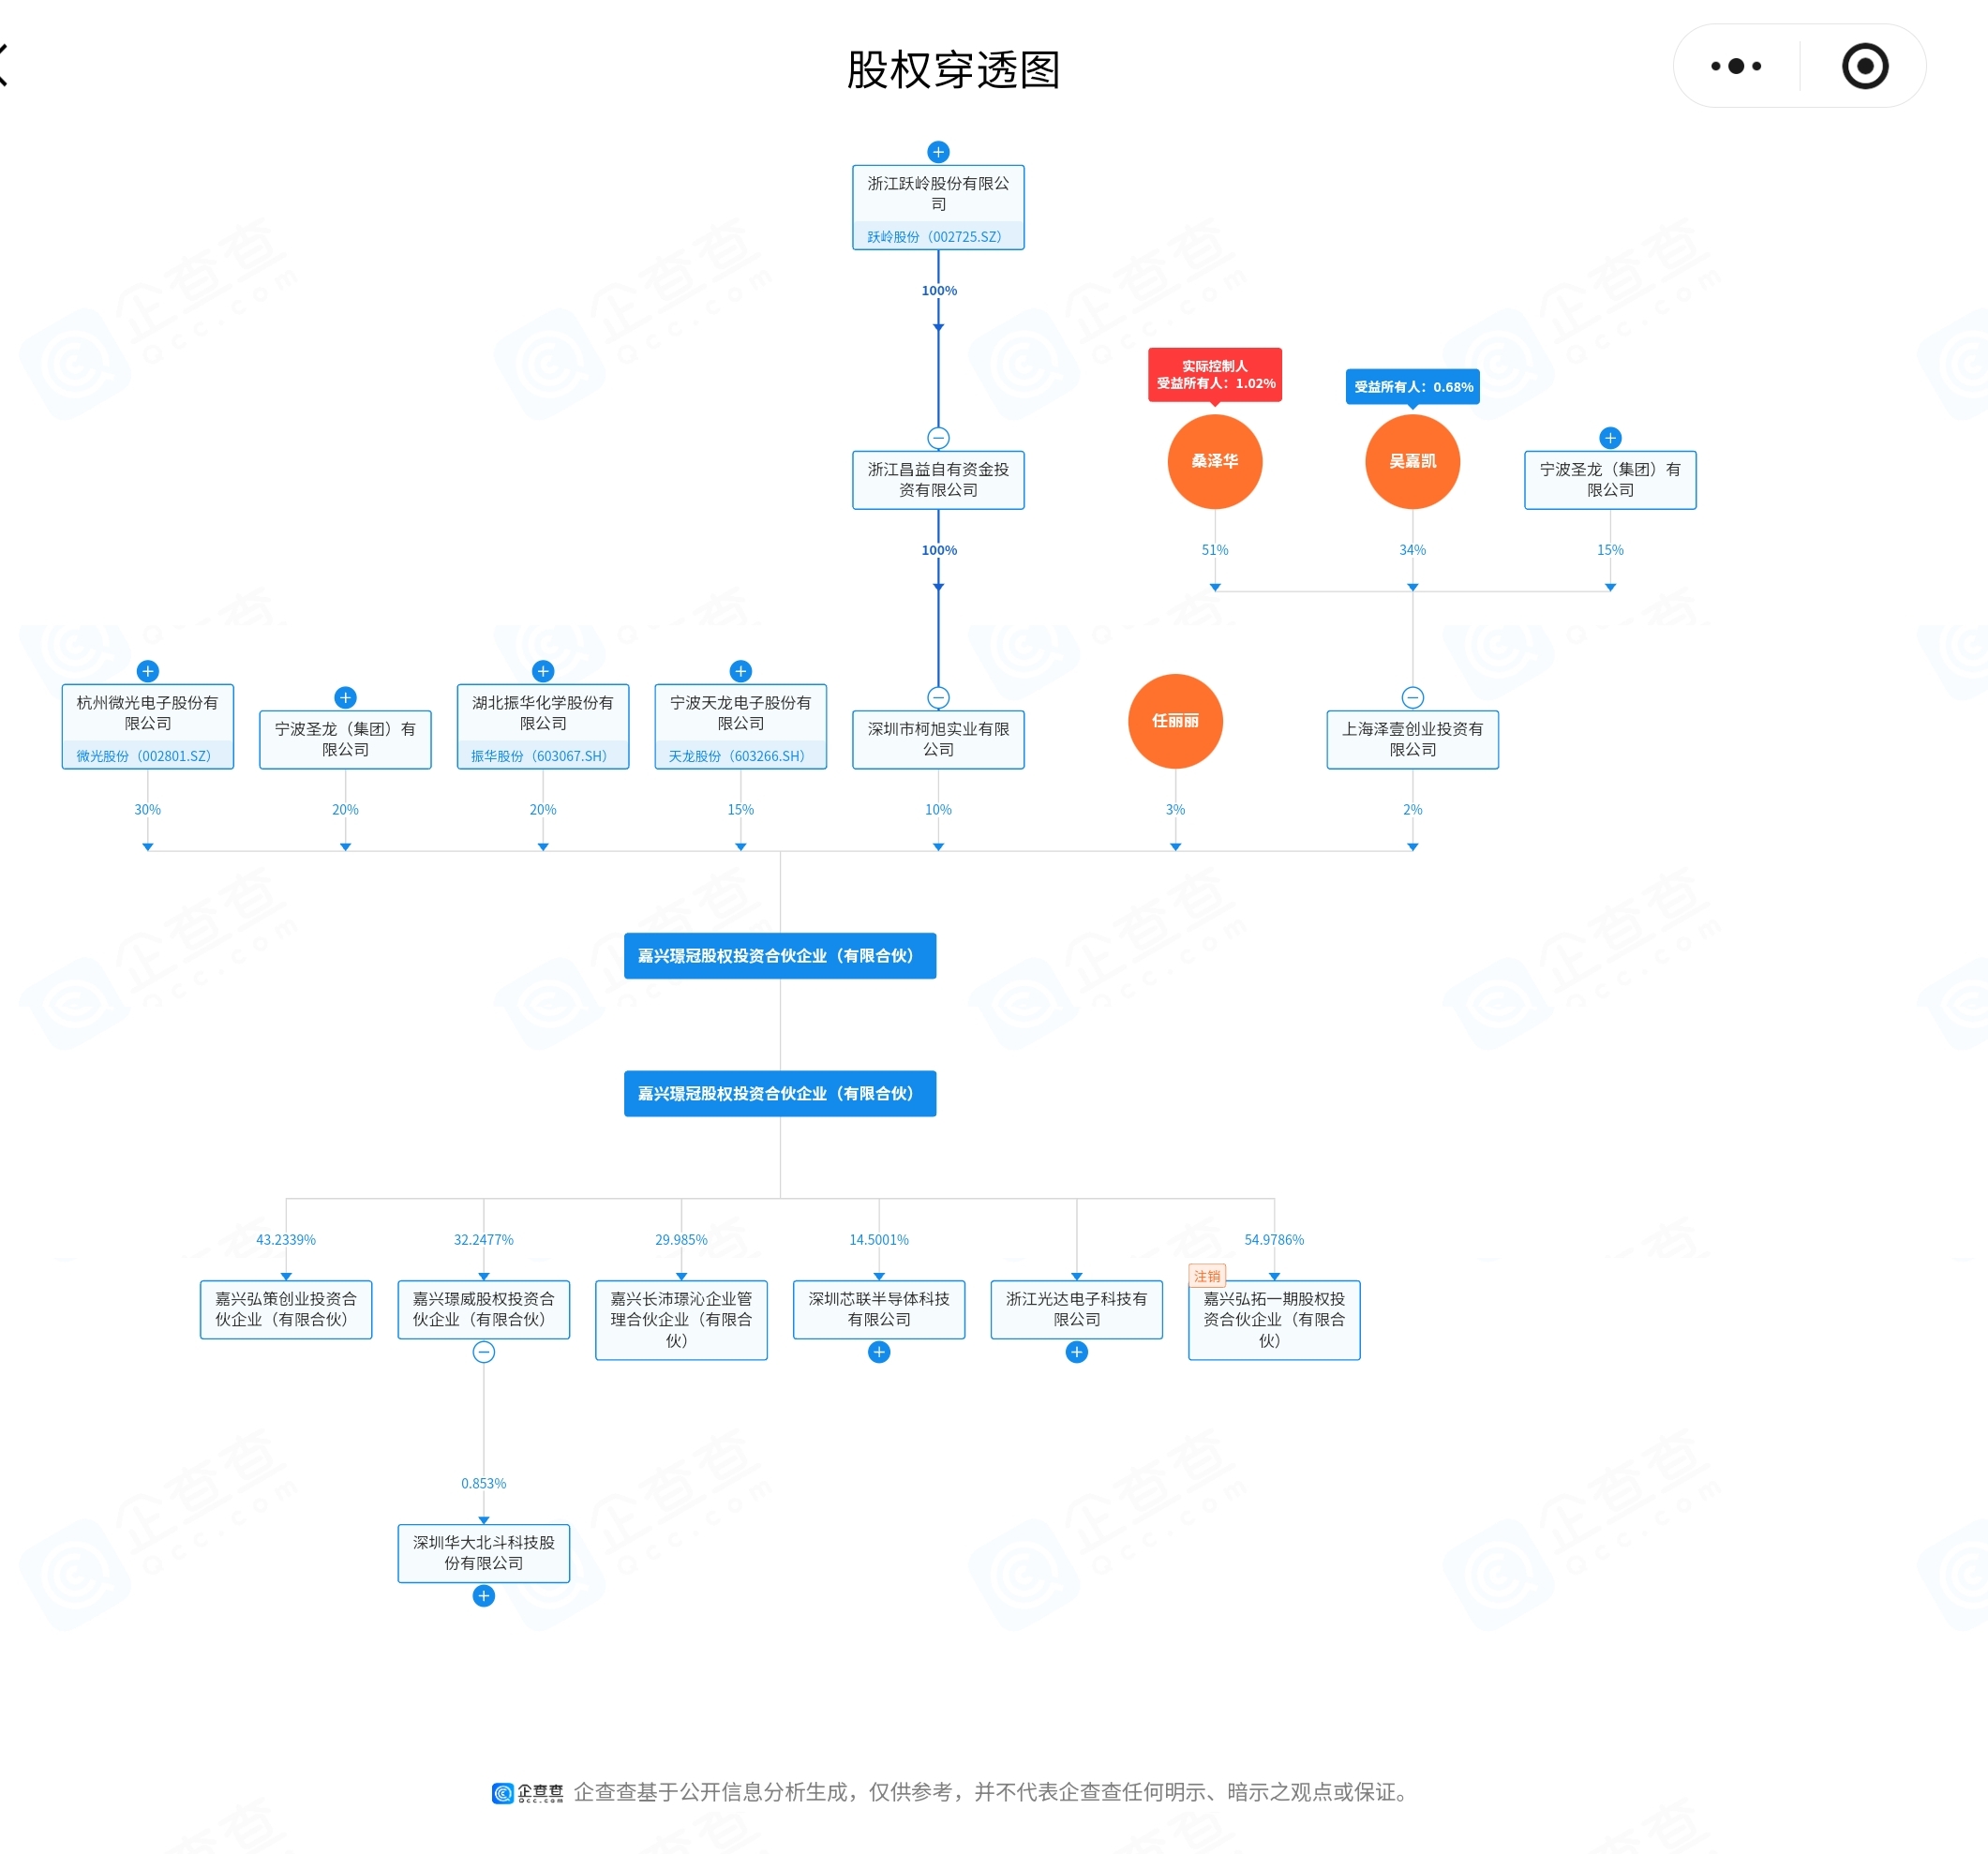The width and height of the screenshot is (1988, 1854).
Task: Open 天龙股份 (603266.SH) stock link
Action: 736,756
